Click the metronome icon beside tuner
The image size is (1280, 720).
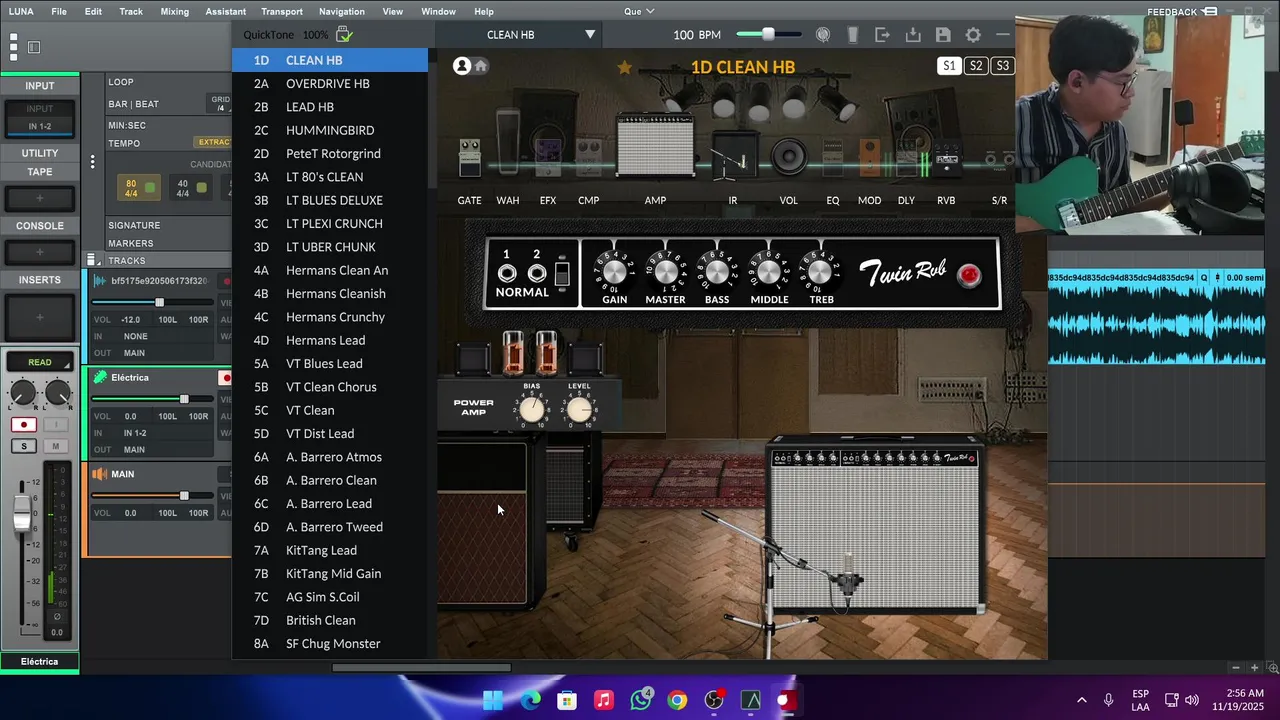pos(853,35)
